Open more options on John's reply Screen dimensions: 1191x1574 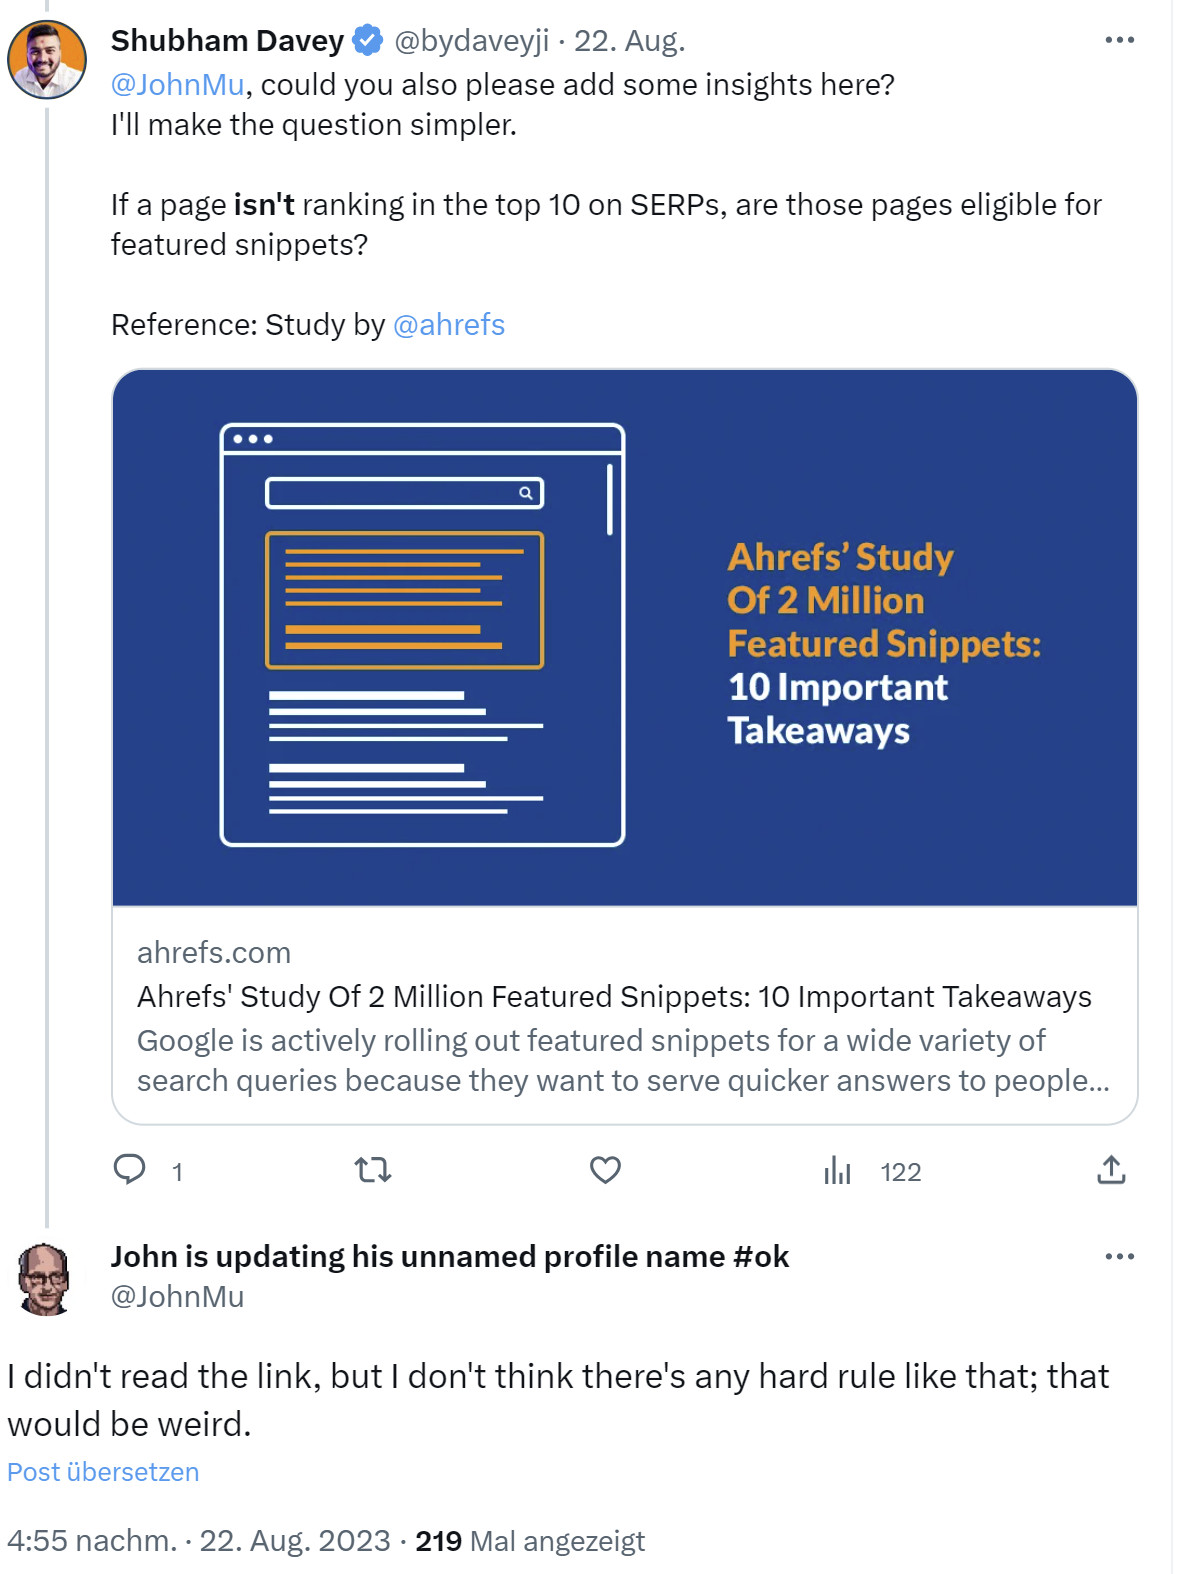(x=1121, y=1255)
